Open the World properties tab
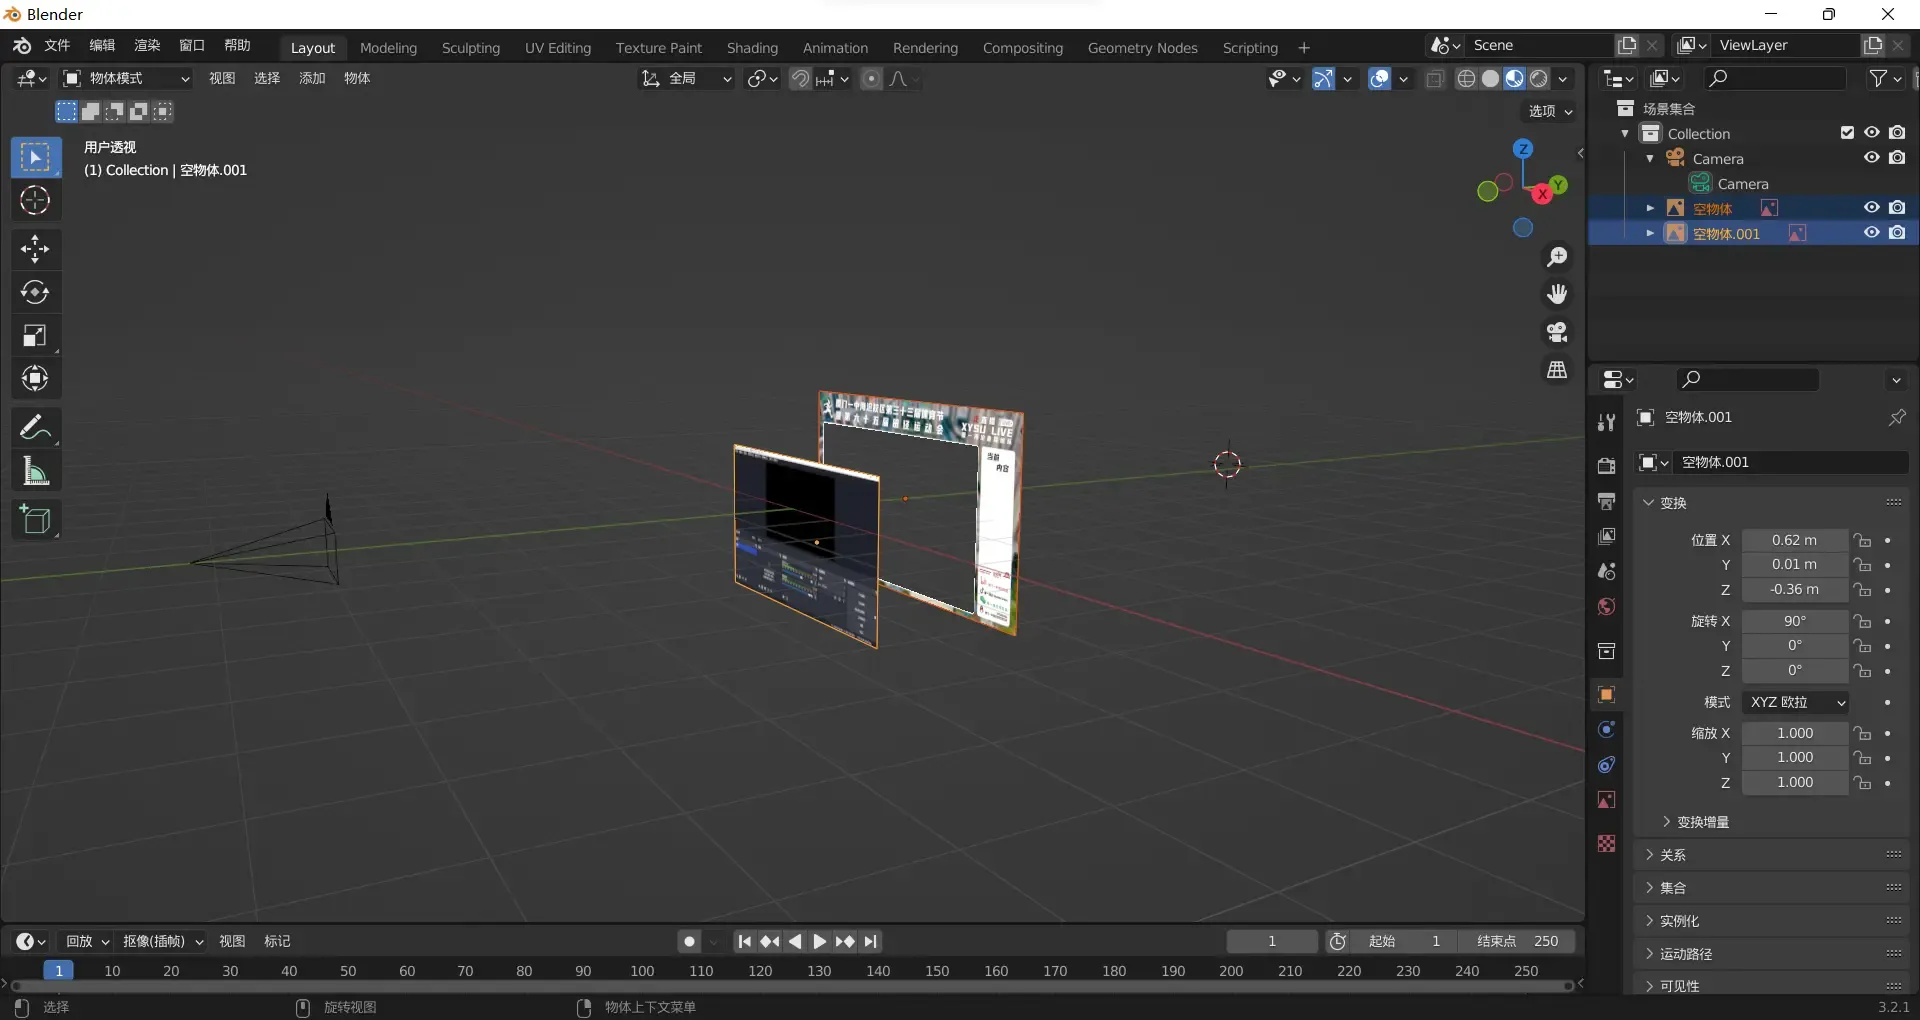 (1607, 607)
